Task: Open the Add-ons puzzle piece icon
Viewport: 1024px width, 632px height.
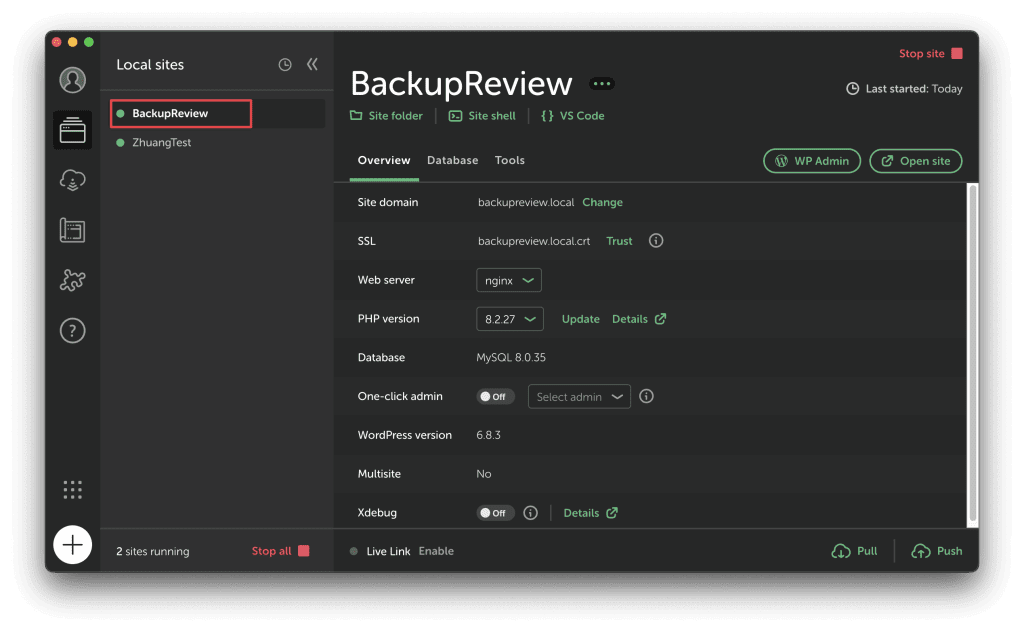Action: [72, 282]
